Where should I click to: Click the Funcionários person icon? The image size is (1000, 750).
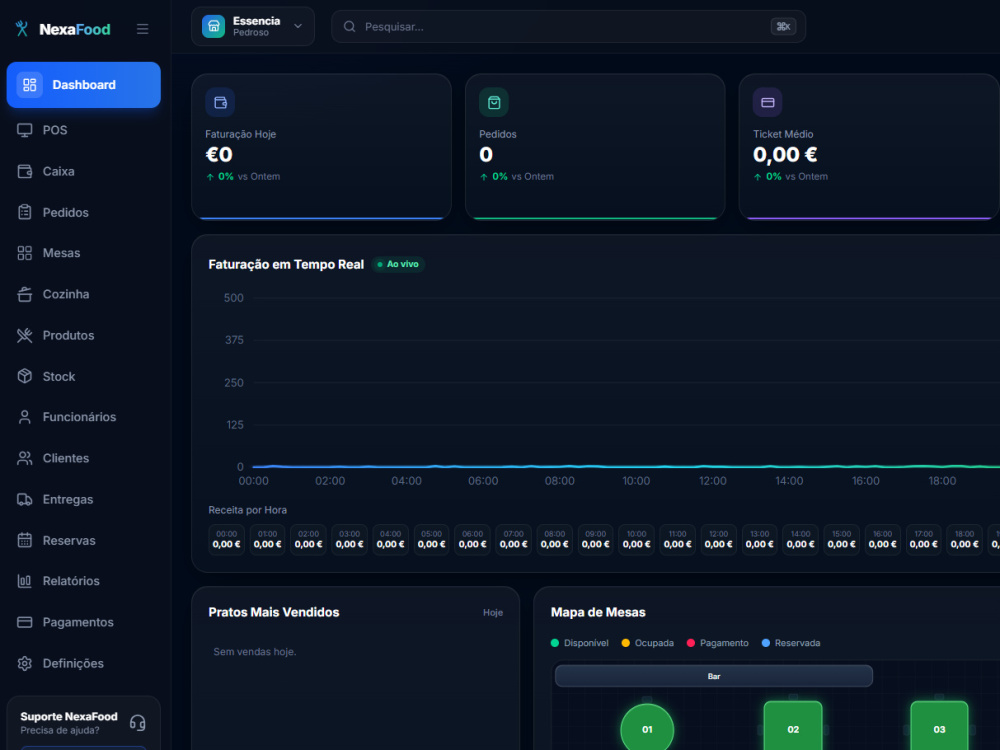coord(25,417)
